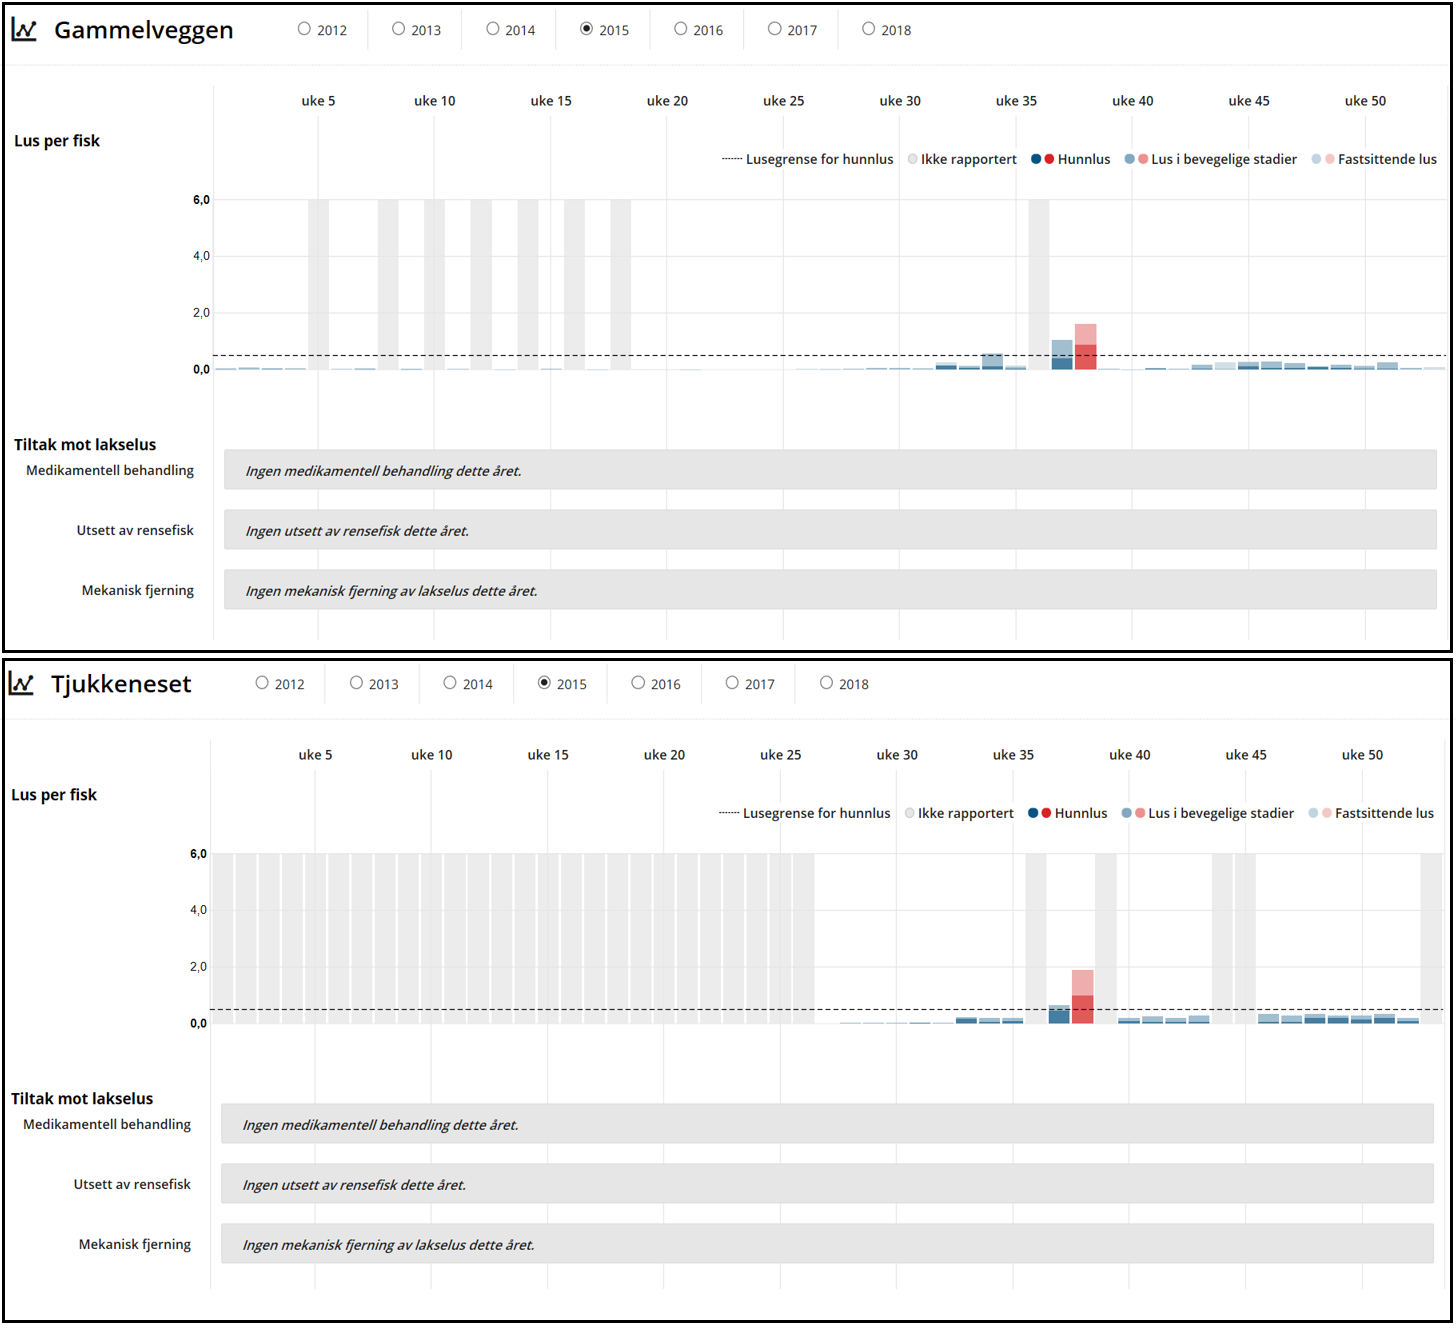Click Tjukkeneset's 'Mekanisk fjerning' label
Screen dimensions: 1456x1328
click(x=135, y=1244)
